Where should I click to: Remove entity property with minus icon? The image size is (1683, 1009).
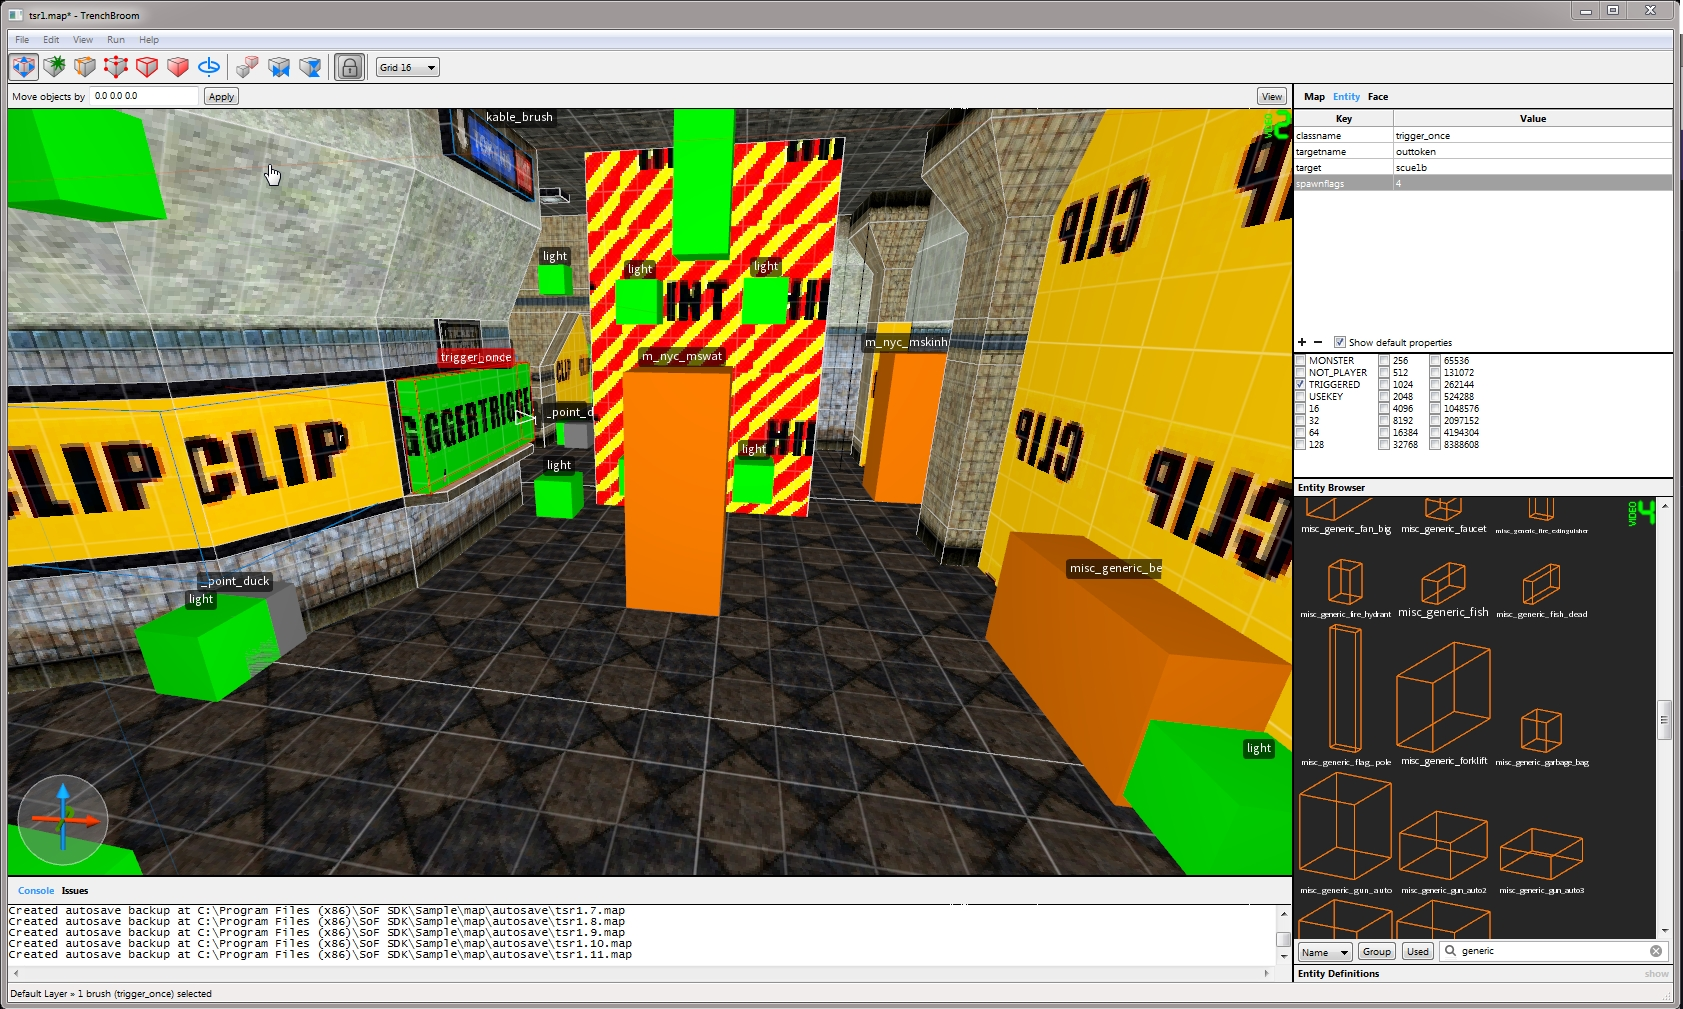click(x=1318, y=342)
